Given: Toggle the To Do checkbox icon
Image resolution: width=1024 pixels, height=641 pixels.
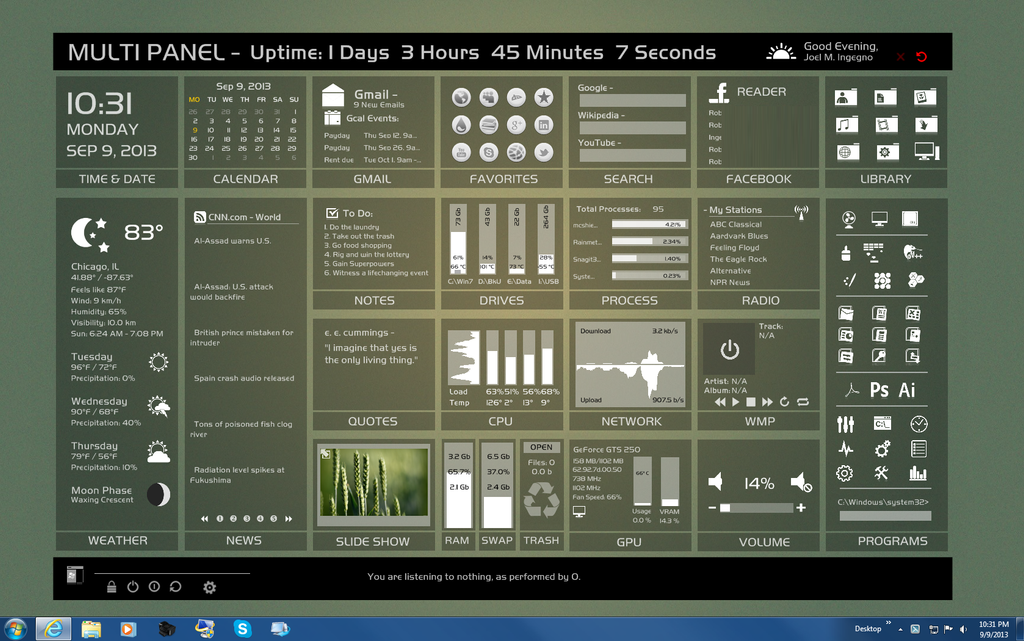Looking at the screenshot, I should [x=332, y=213].
